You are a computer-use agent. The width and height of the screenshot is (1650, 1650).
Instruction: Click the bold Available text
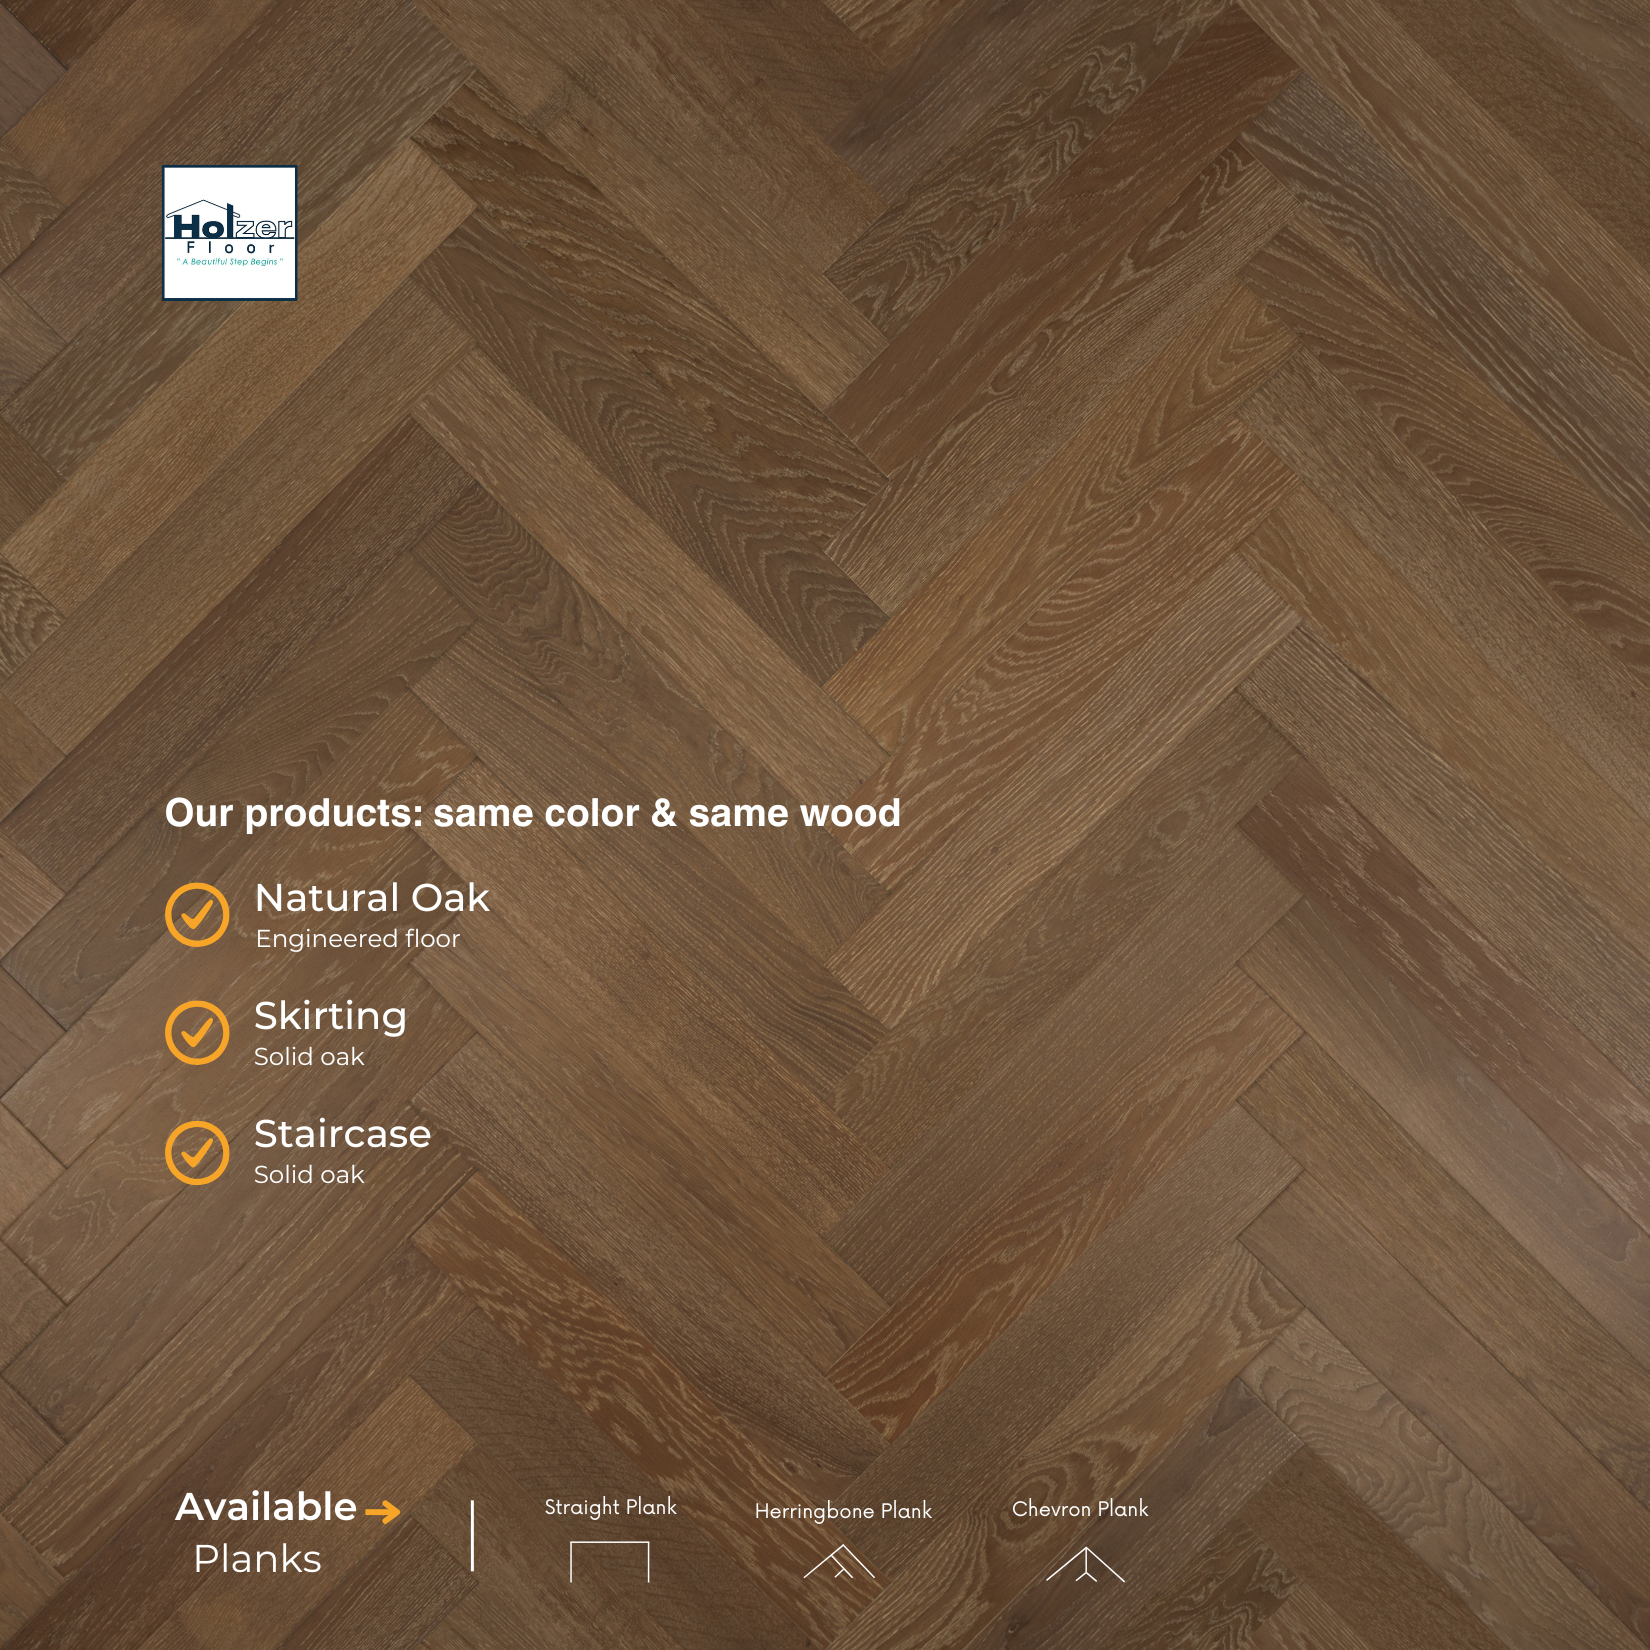pyautogui.click(x=266, y=1507)
